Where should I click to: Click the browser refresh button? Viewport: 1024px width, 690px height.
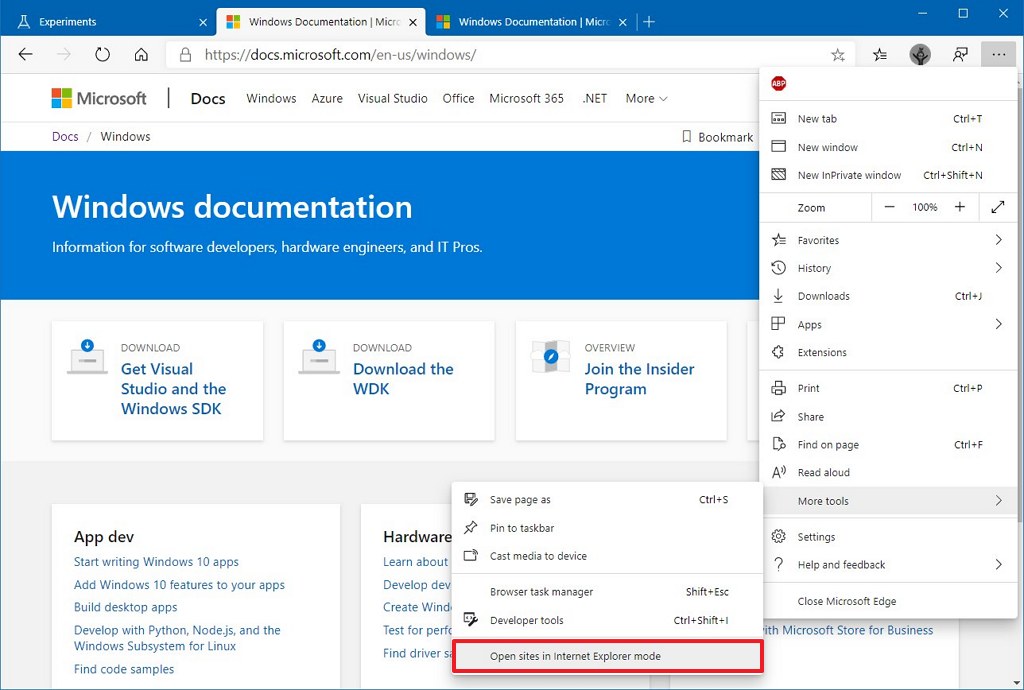[102, 55]
